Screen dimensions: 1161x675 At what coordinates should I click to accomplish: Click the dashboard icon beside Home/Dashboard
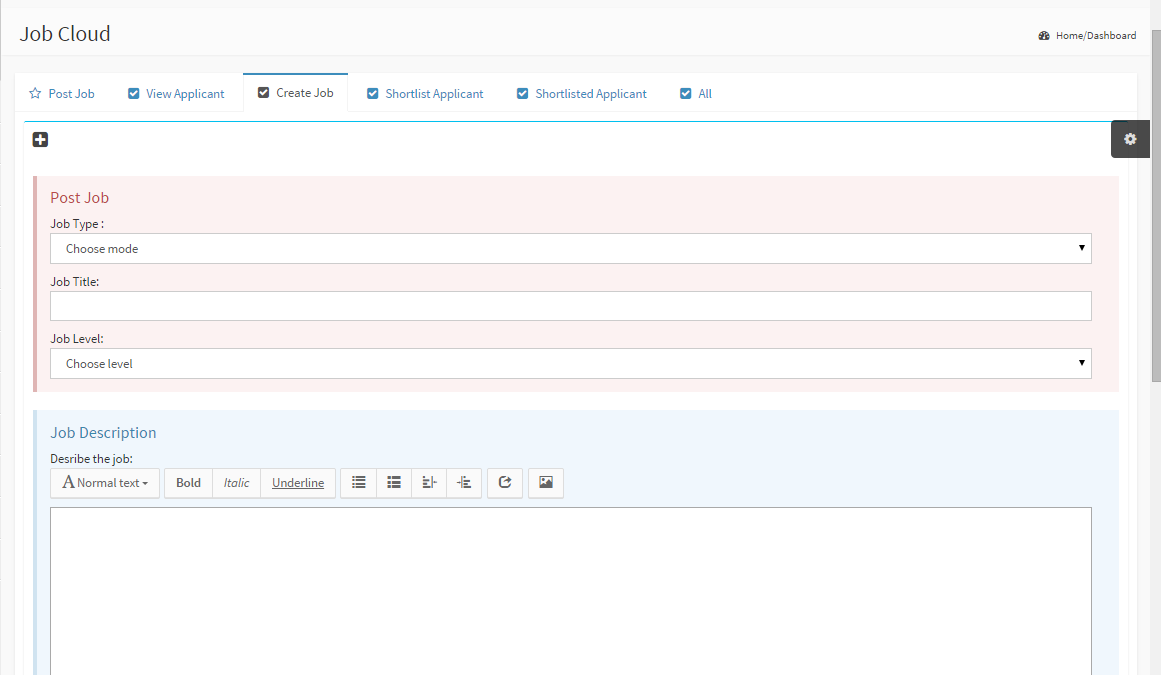1044,36
